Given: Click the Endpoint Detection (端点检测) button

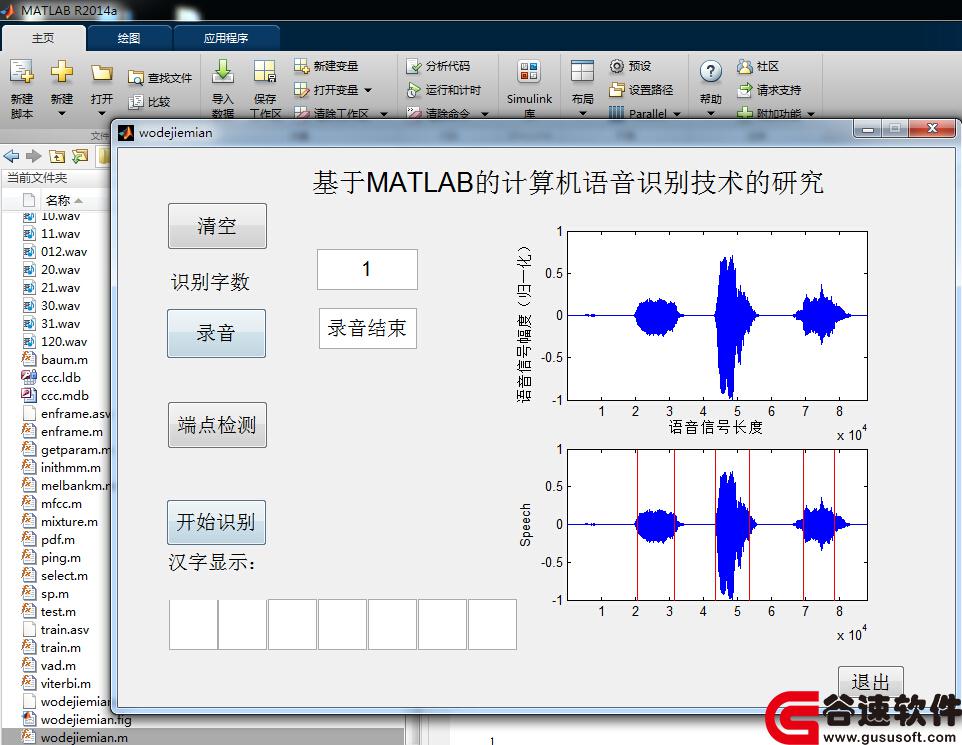Looking at the screenshot, I should pyautogui.click(x=217, y=425).
